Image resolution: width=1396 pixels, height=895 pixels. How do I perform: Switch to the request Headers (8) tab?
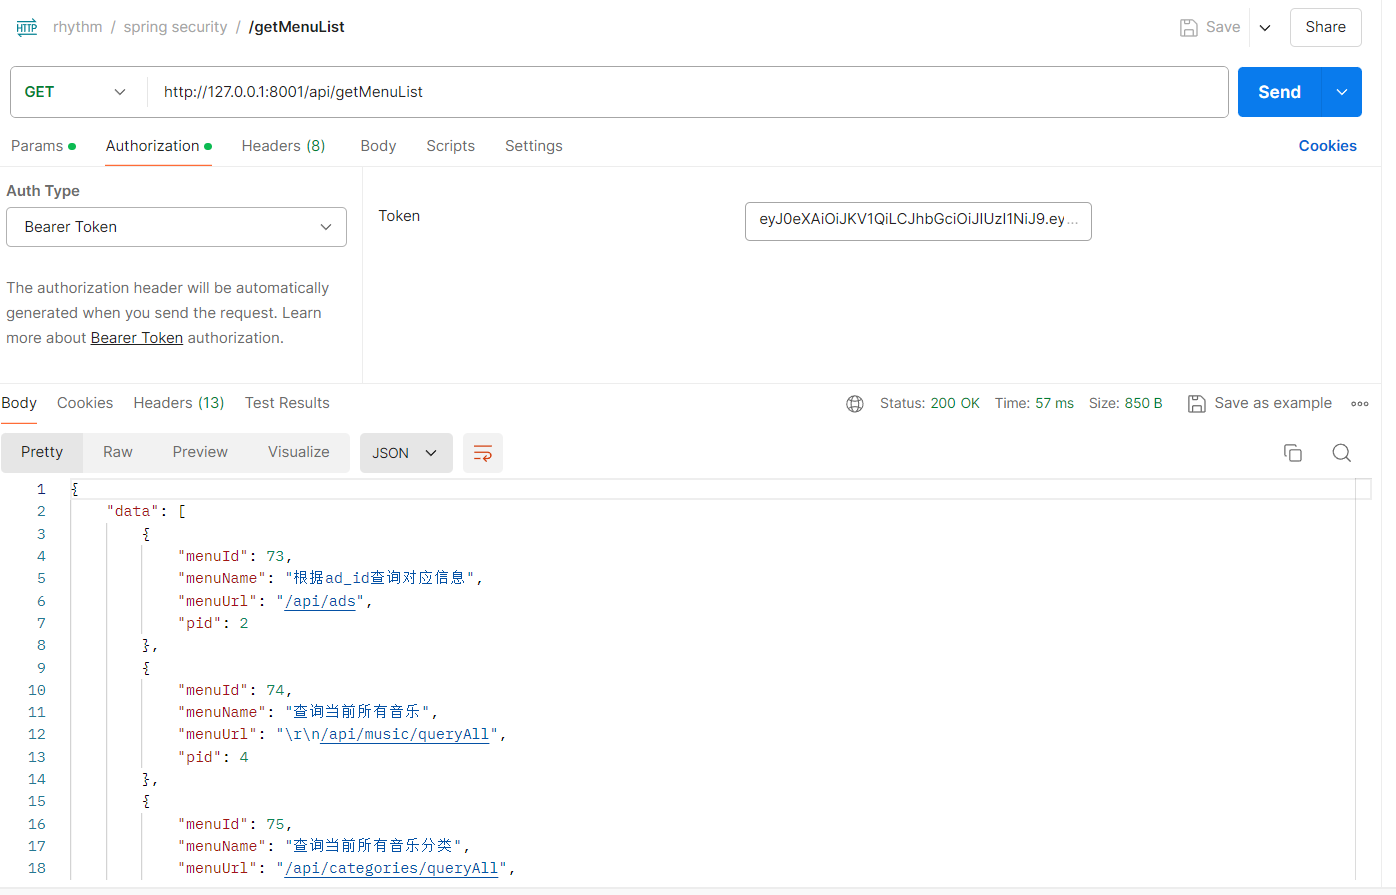coord(283,146)
